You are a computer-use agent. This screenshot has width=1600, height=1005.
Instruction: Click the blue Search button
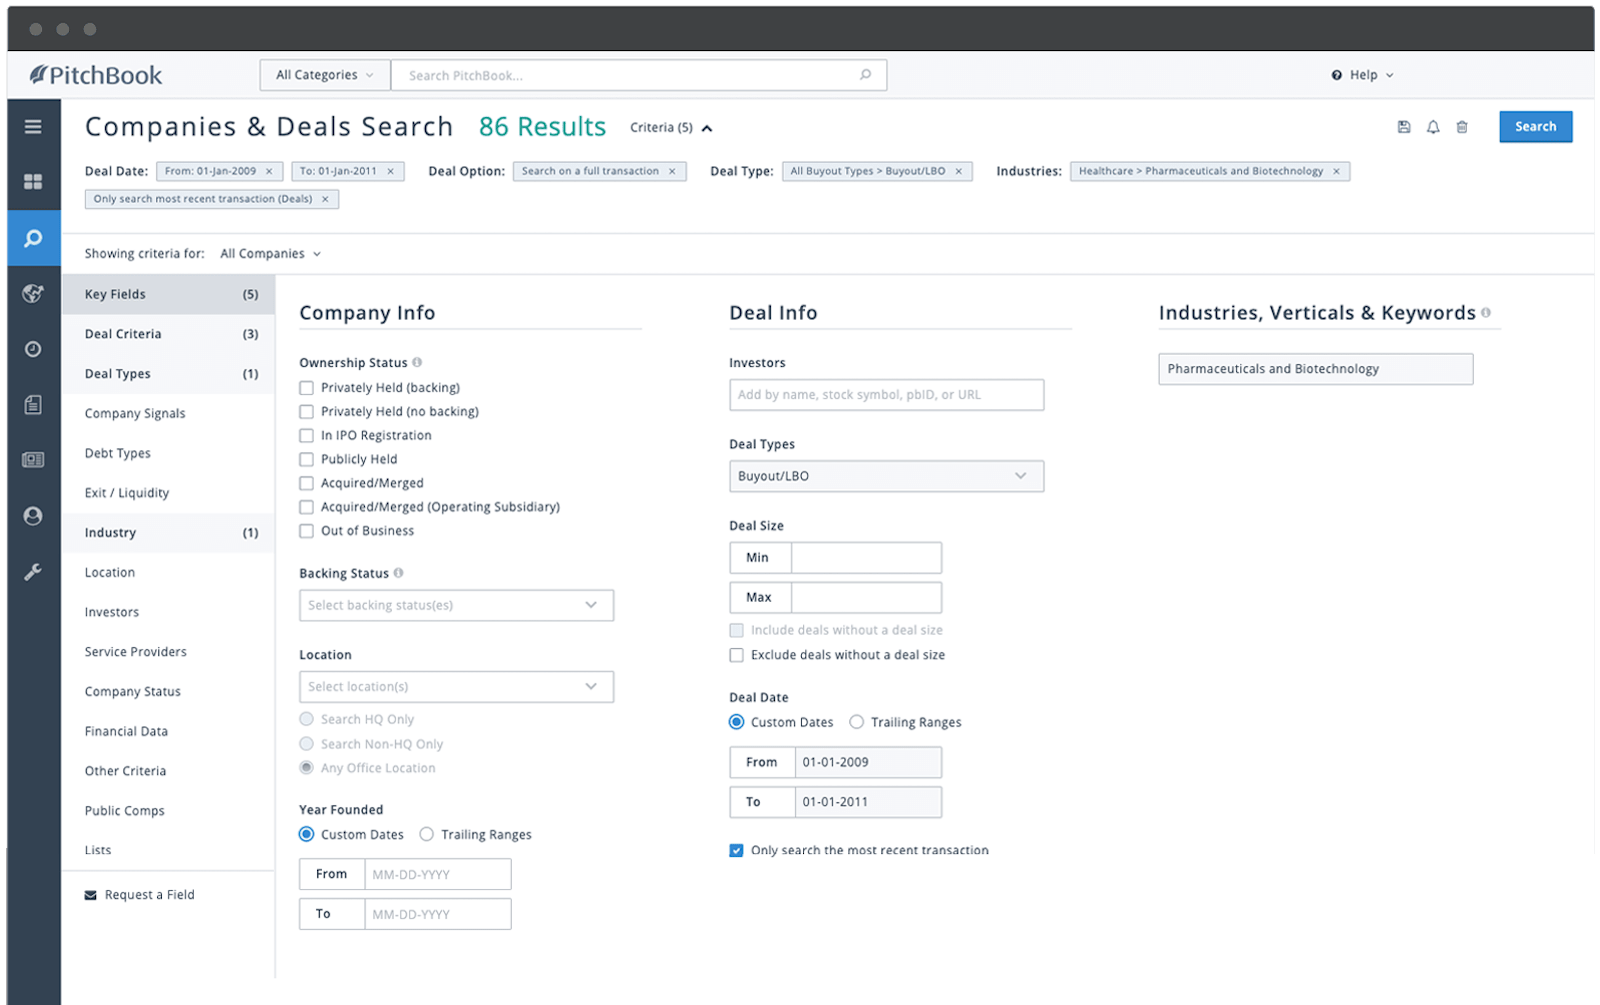[1535, 127]
